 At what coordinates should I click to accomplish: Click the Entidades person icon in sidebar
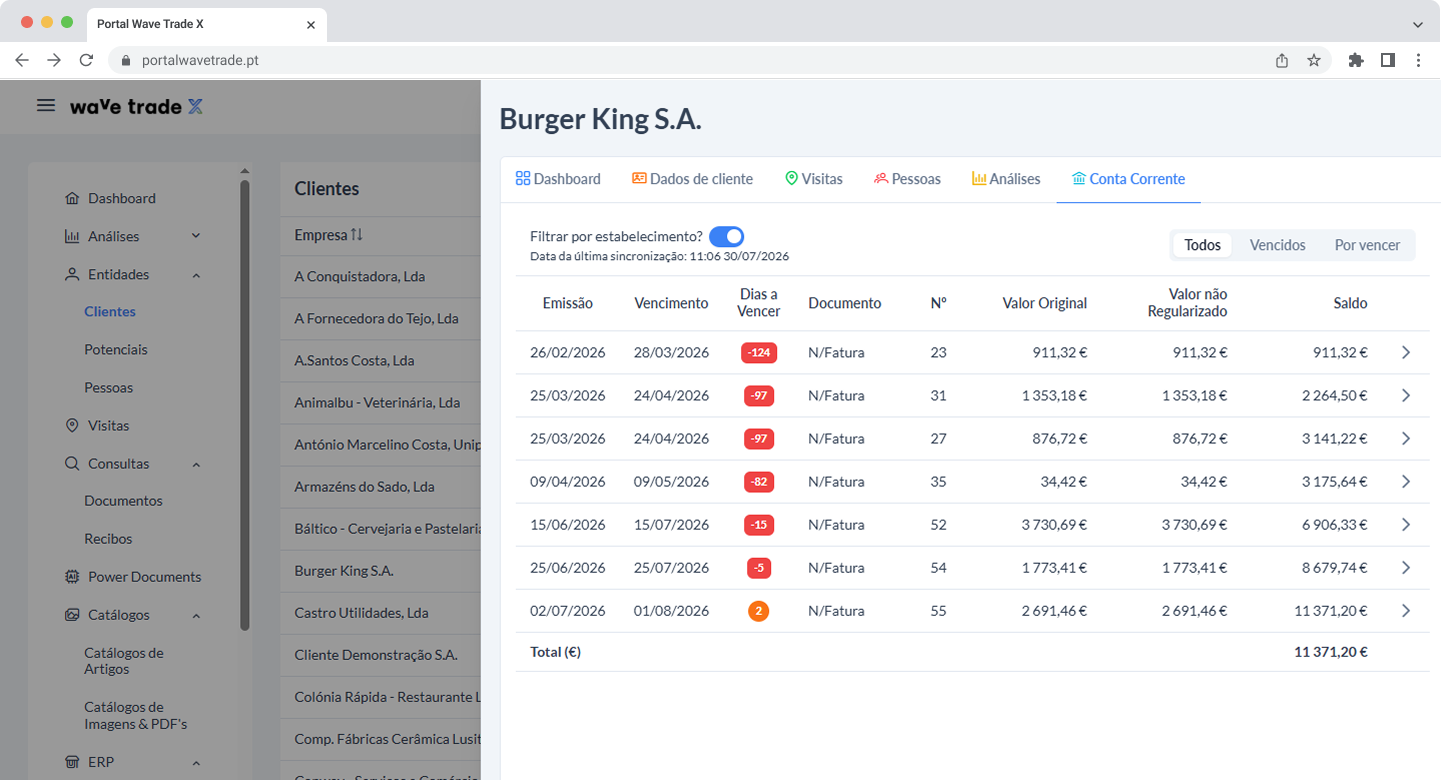pyautogui.click(x=72, y=274)
